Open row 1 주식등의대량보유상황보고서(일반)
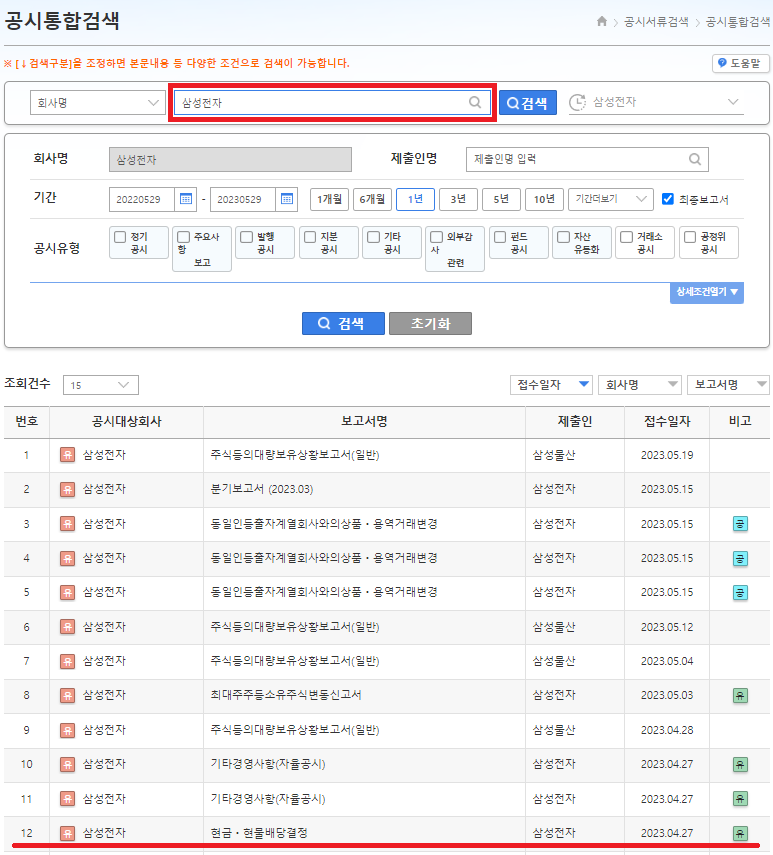773x855 pixels. coord(295,455)
